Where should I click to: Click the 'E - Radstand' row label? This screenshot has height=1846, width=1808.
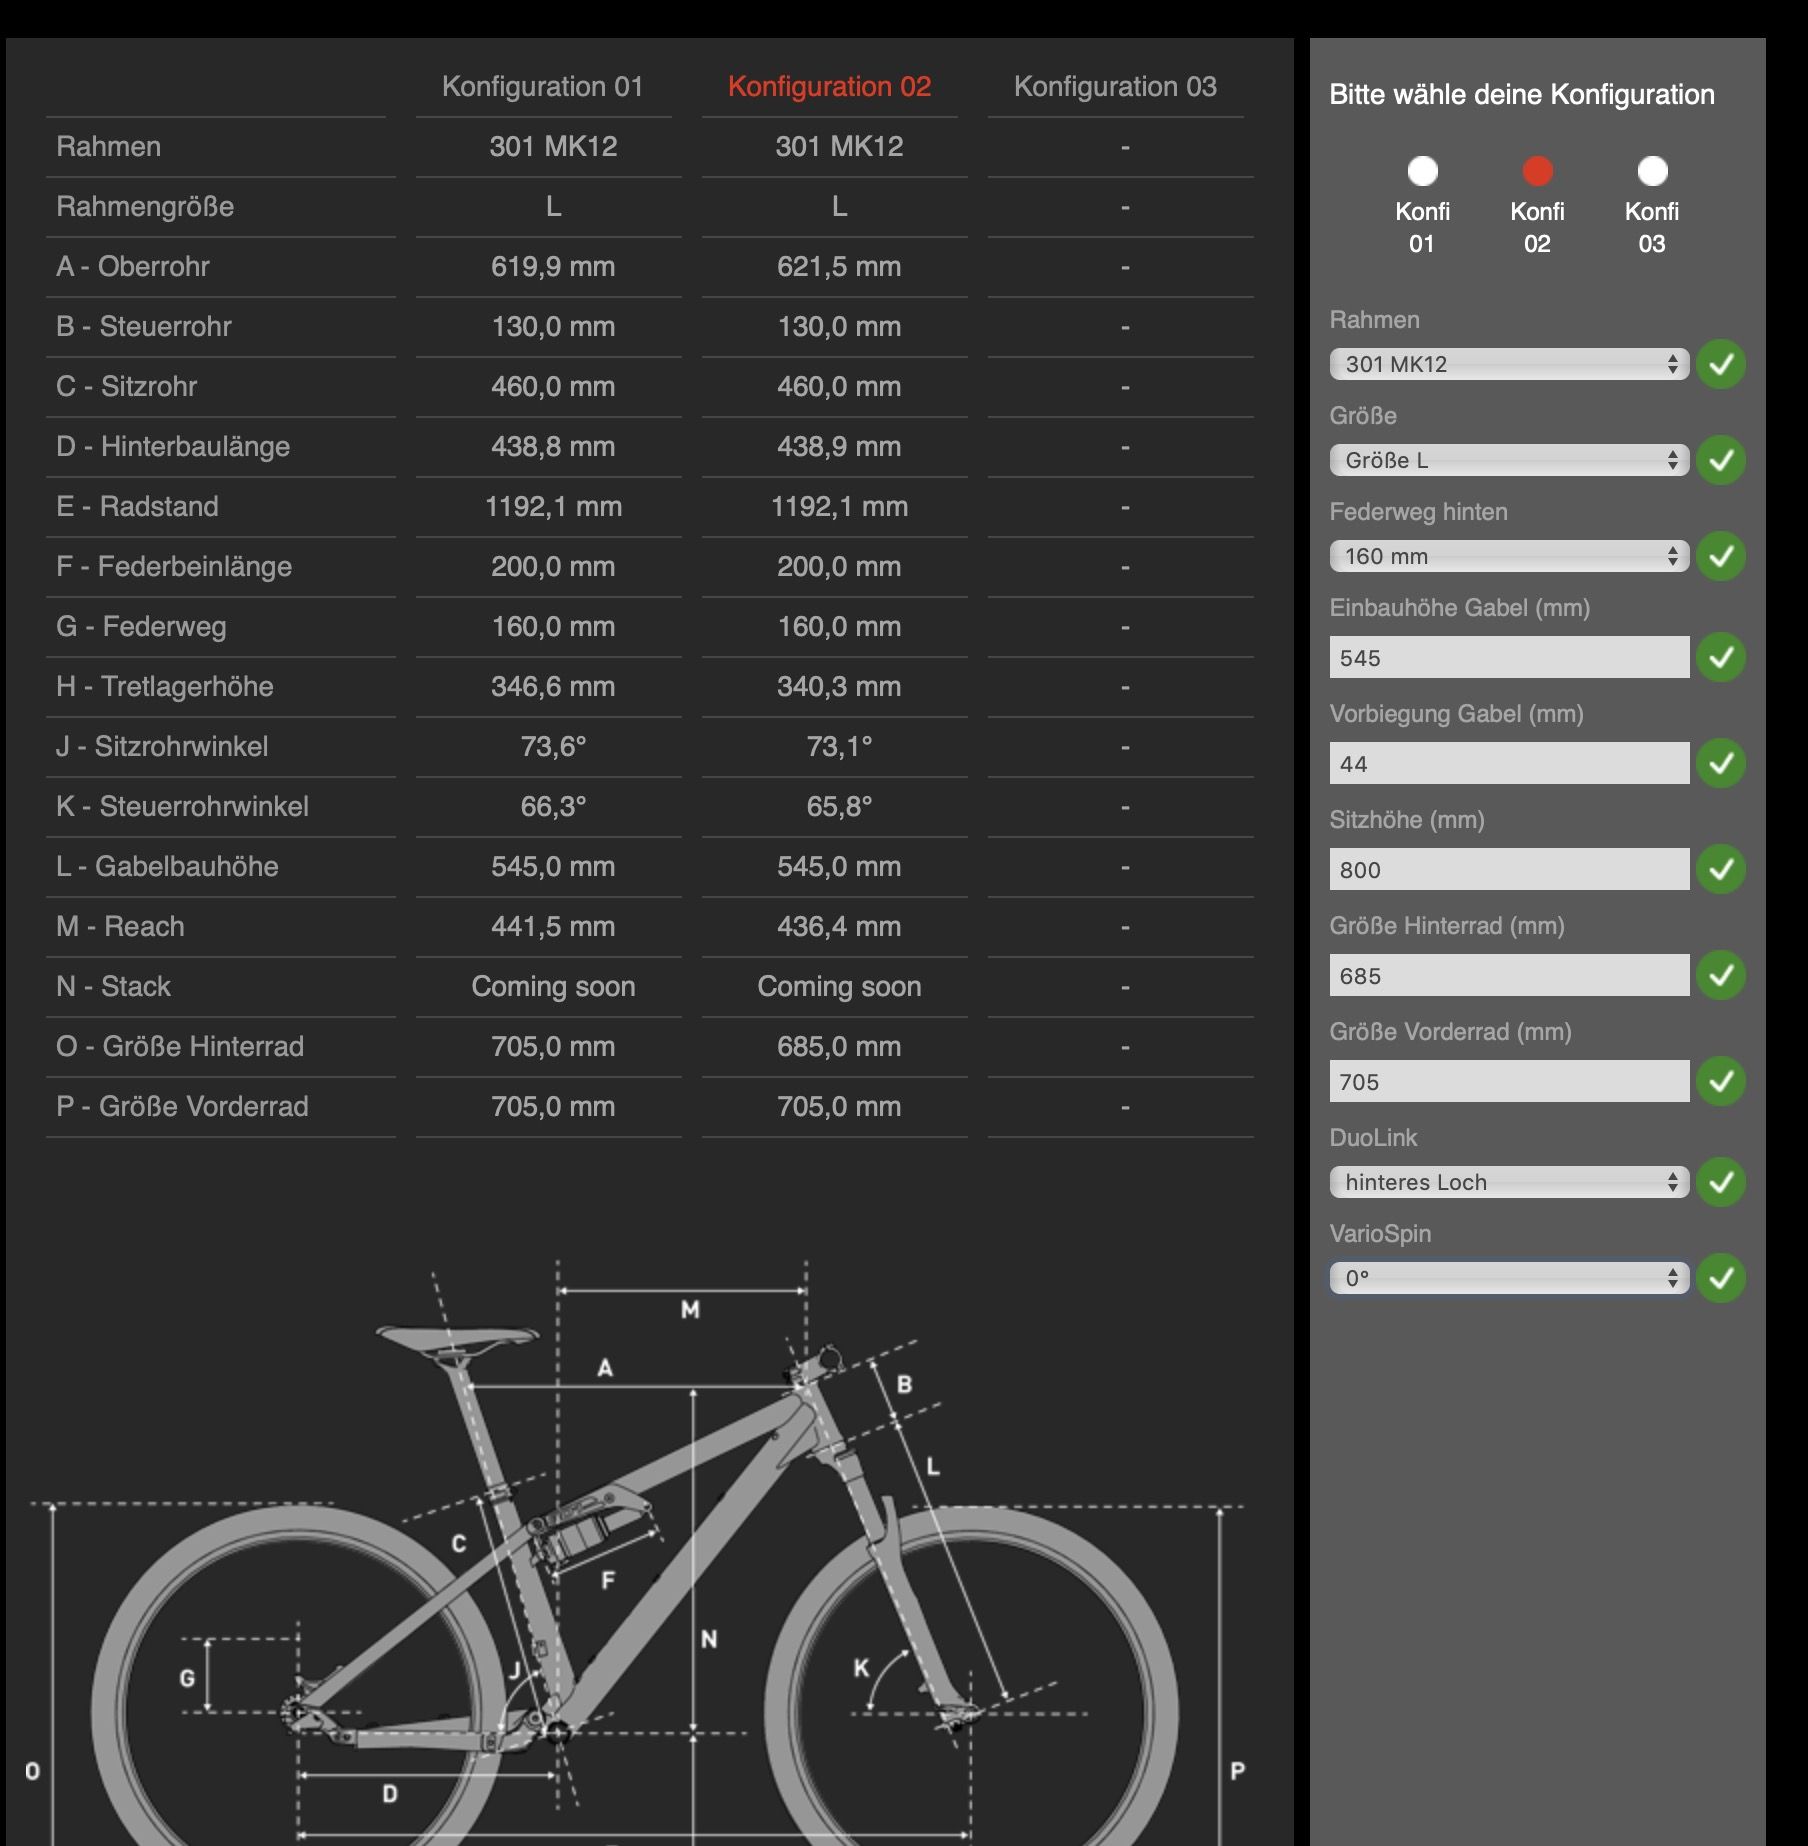(137, 507)
